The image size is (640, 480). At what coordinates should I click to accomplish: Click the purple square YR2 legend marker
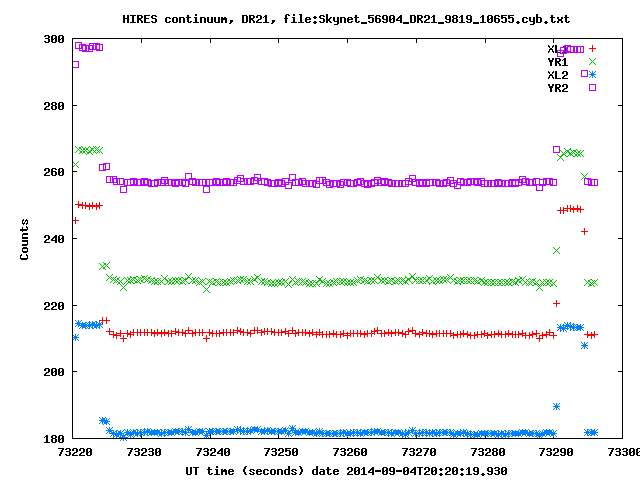(x=592, y=87)
